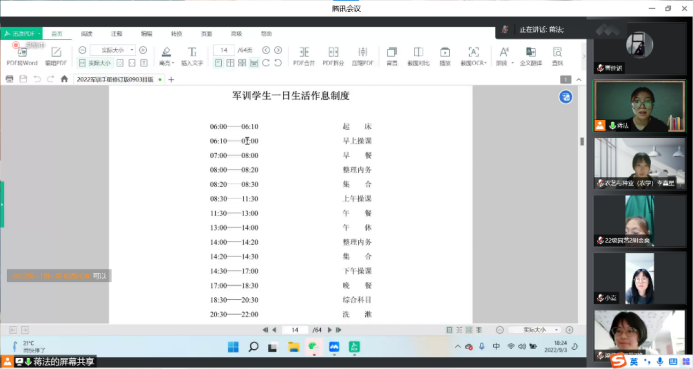Select the highlighter pen icon

[166, 52]
